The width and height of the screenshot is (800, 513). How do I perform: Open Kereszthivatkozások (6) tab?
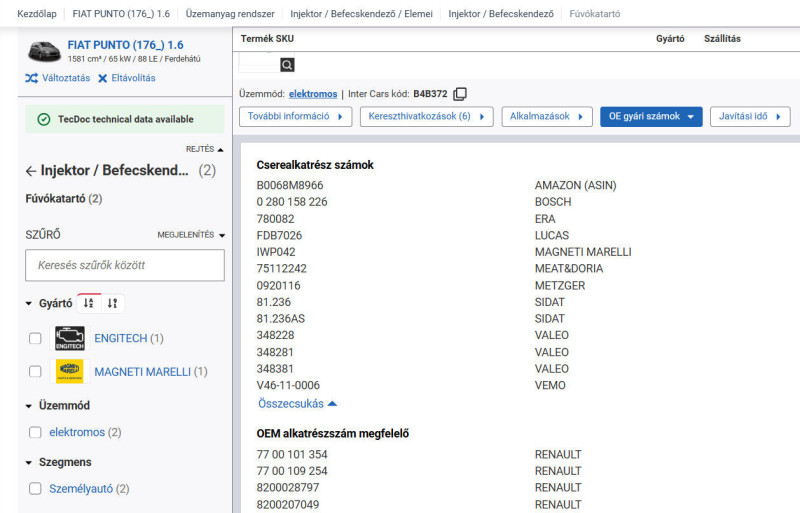[x=427, y=116]
